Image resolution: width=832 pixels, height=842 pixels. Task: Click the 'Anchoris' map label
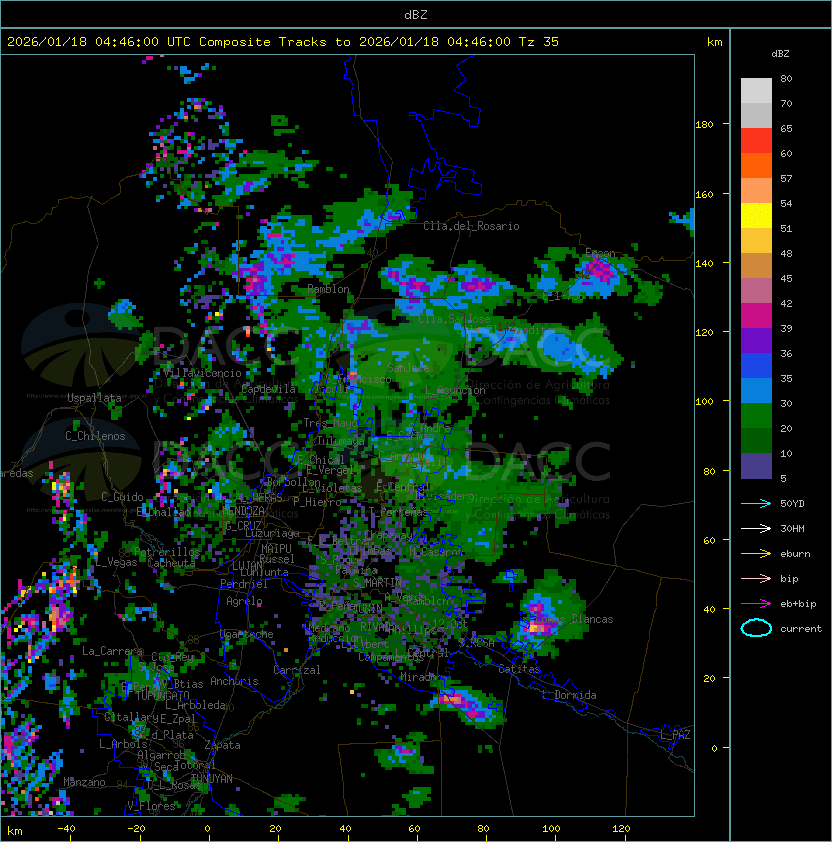(234, 681)
